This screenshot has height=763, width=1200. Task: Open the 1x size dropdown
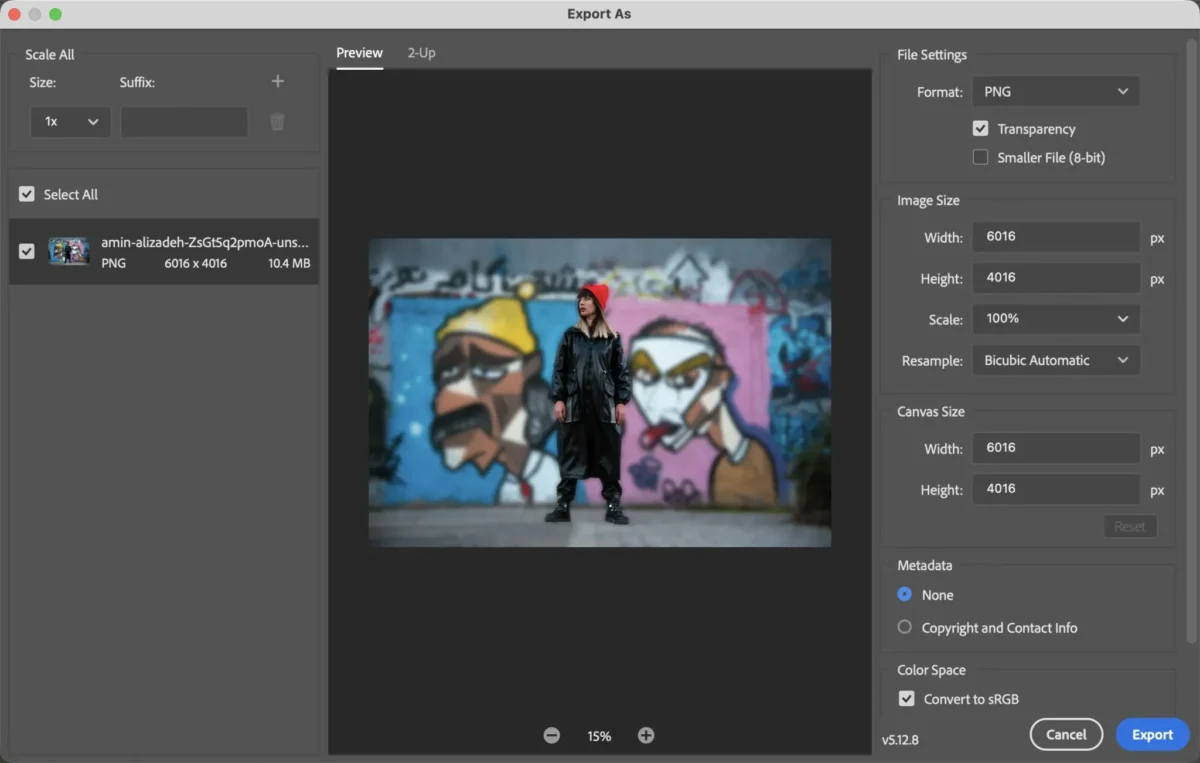coord(70,122)
